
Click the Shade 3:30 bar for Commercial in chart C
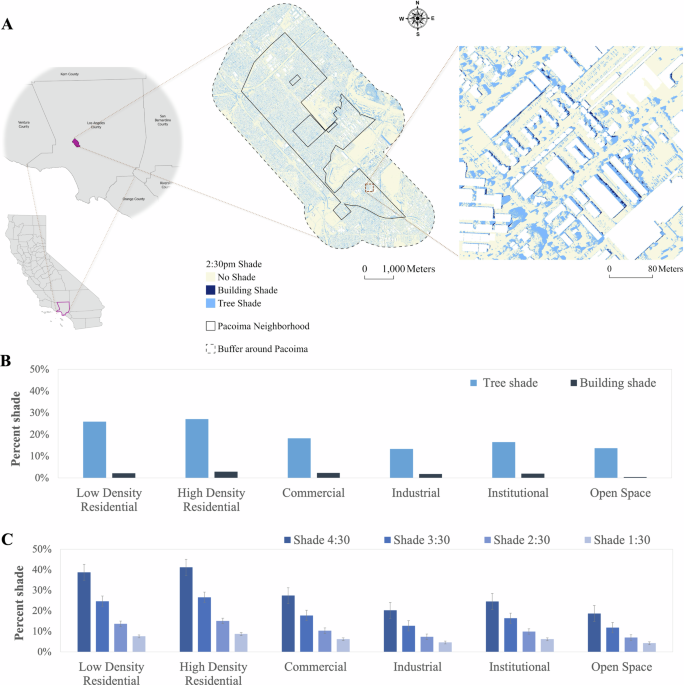(x=307, y=633)
